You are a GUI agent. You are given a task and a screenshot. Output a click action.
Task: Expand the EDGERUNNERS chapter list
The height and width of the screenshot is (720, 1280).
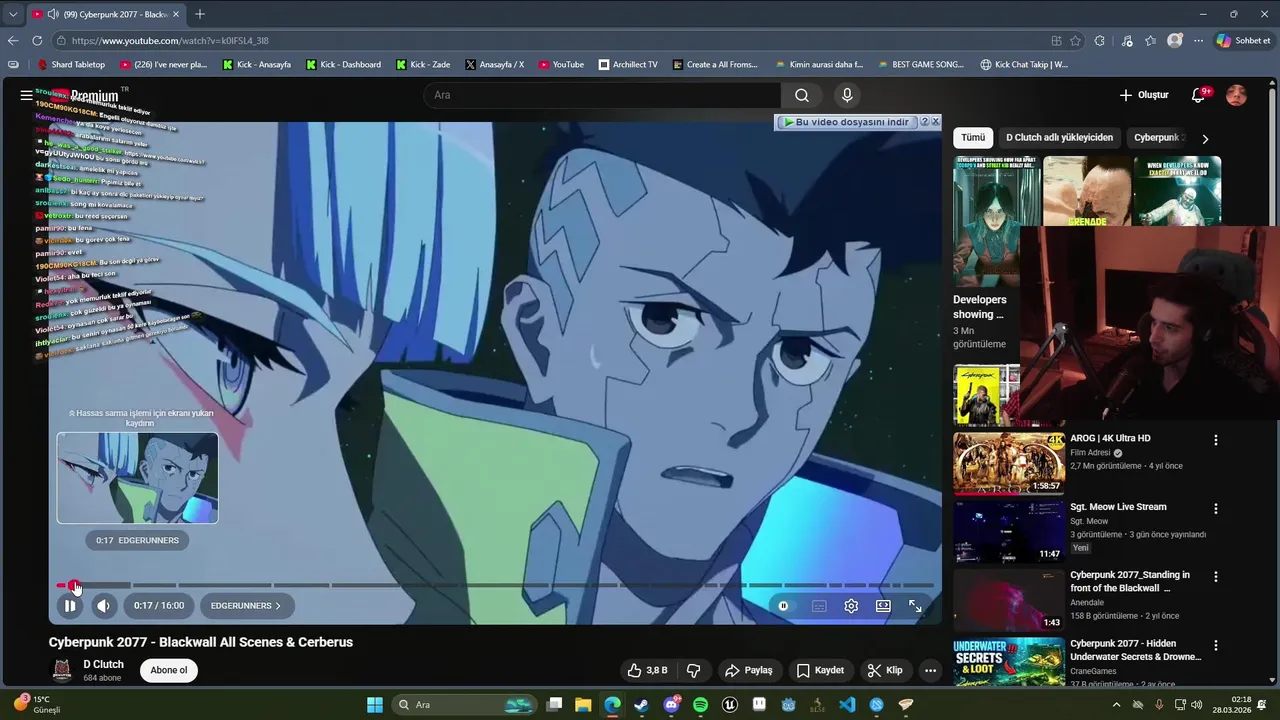(x=245, y=606)
